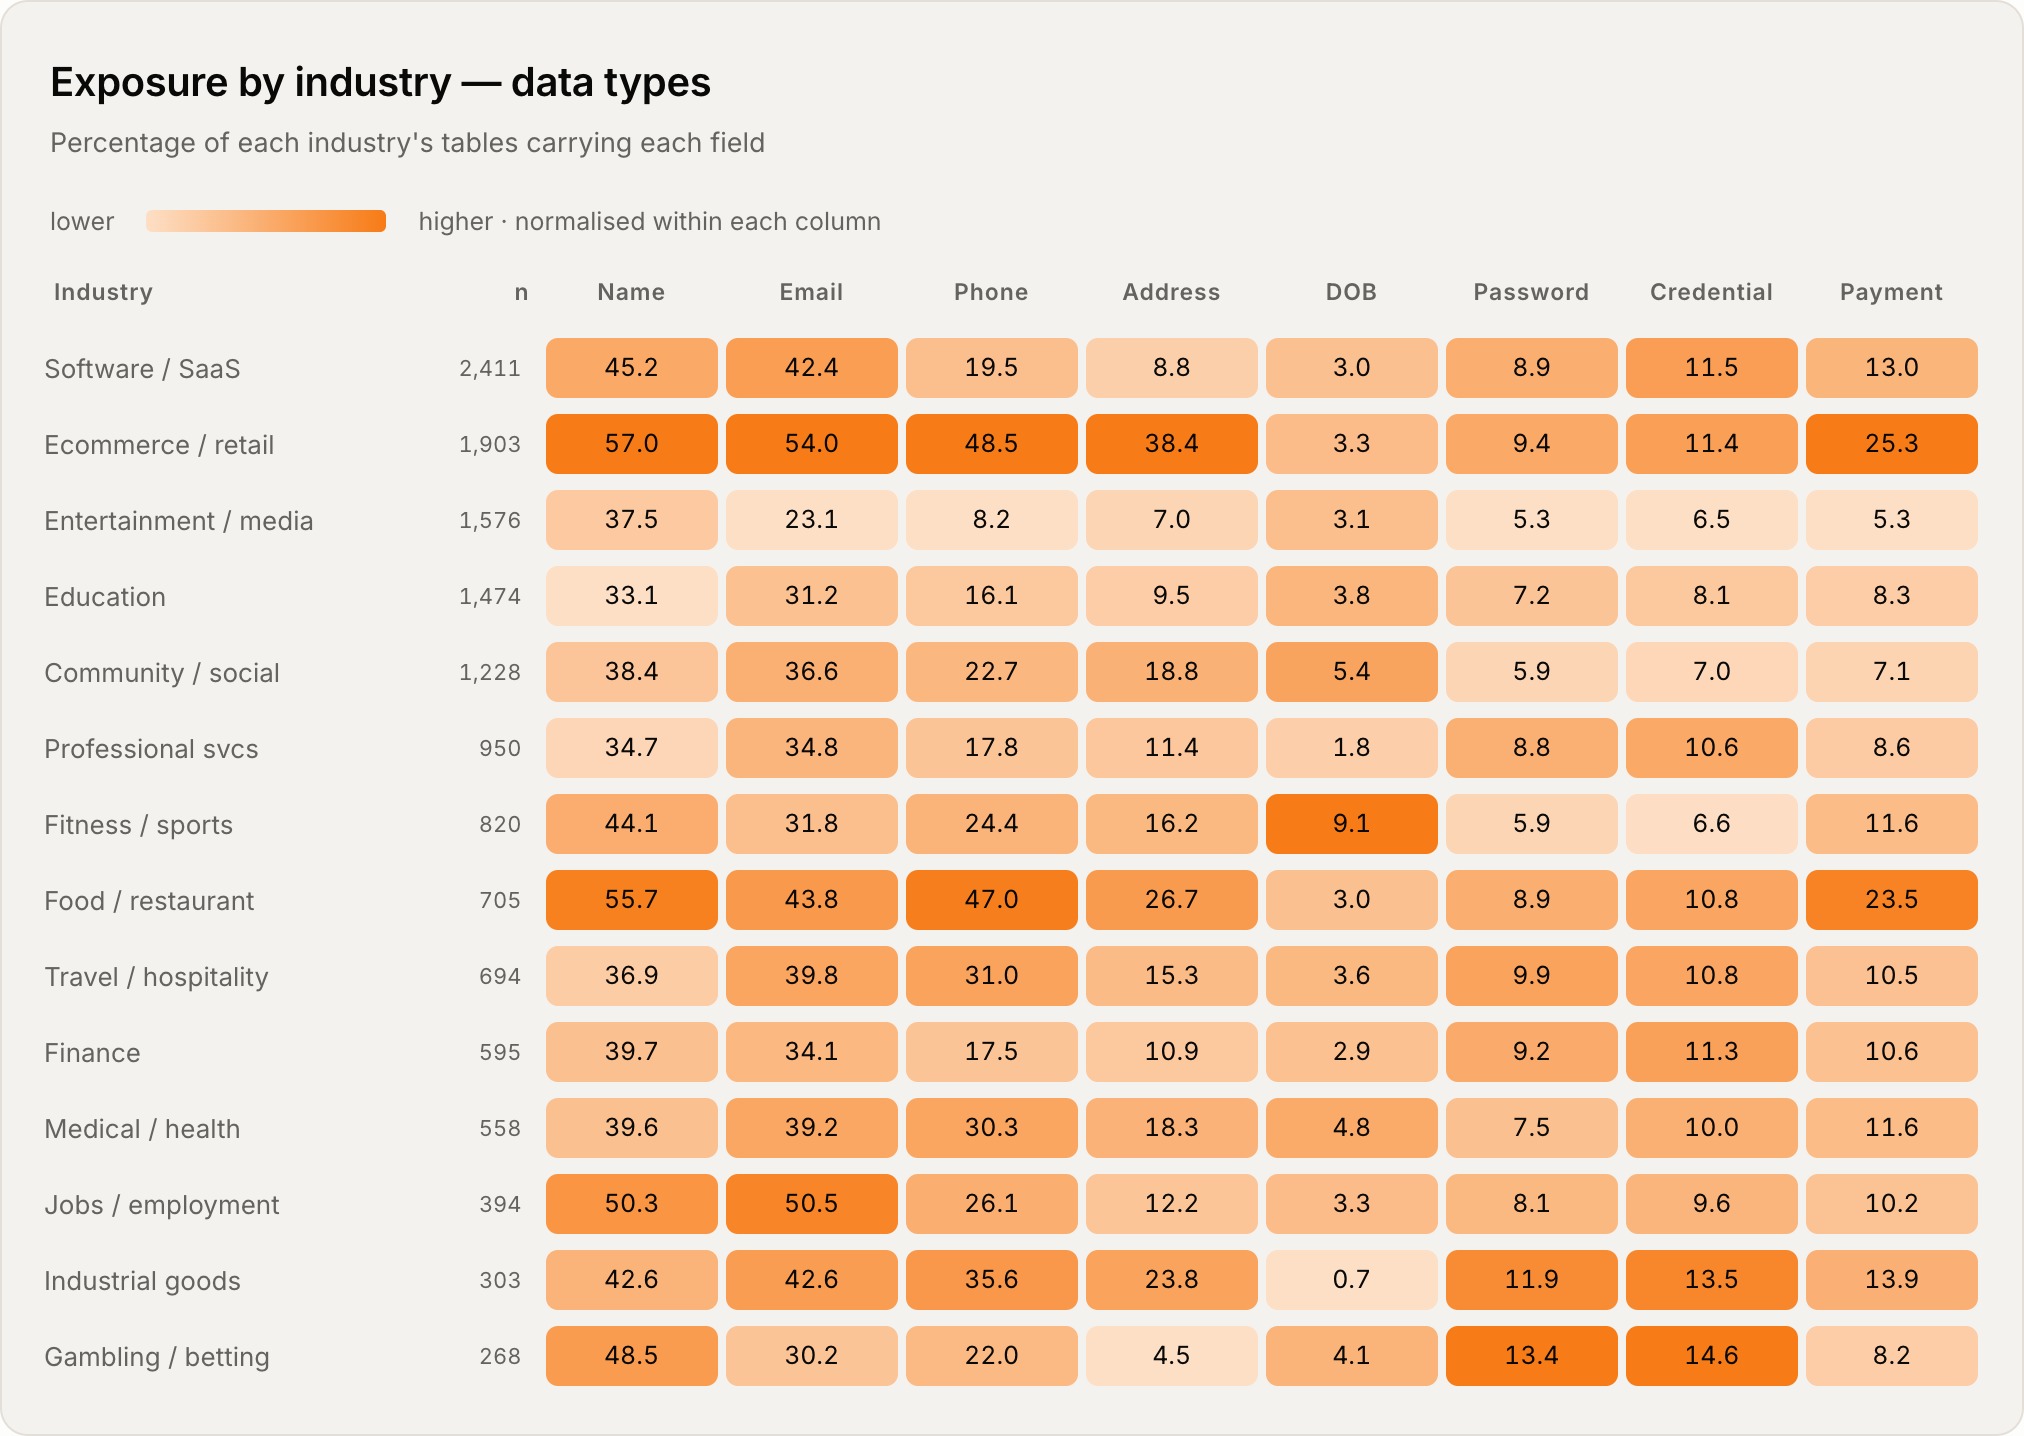
Task: Click the Fitness / sports DOB cell 9.1
Action: tap(1351, 824)
